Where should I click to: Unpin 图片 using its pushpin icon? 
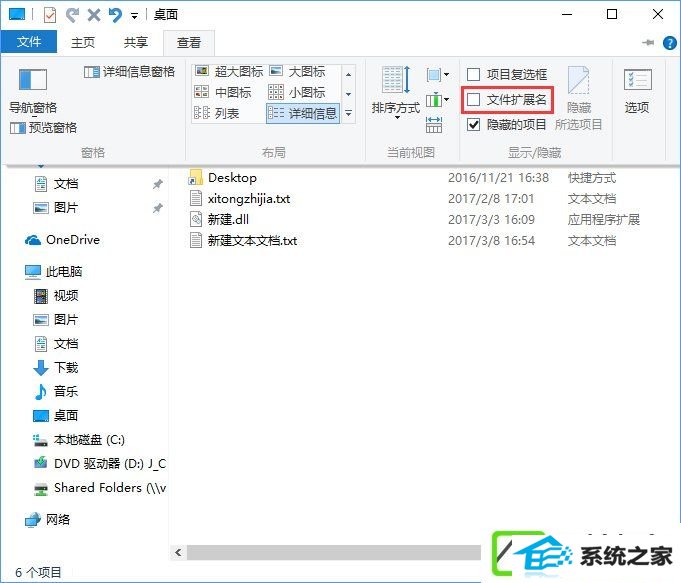[x=158, y=208]
